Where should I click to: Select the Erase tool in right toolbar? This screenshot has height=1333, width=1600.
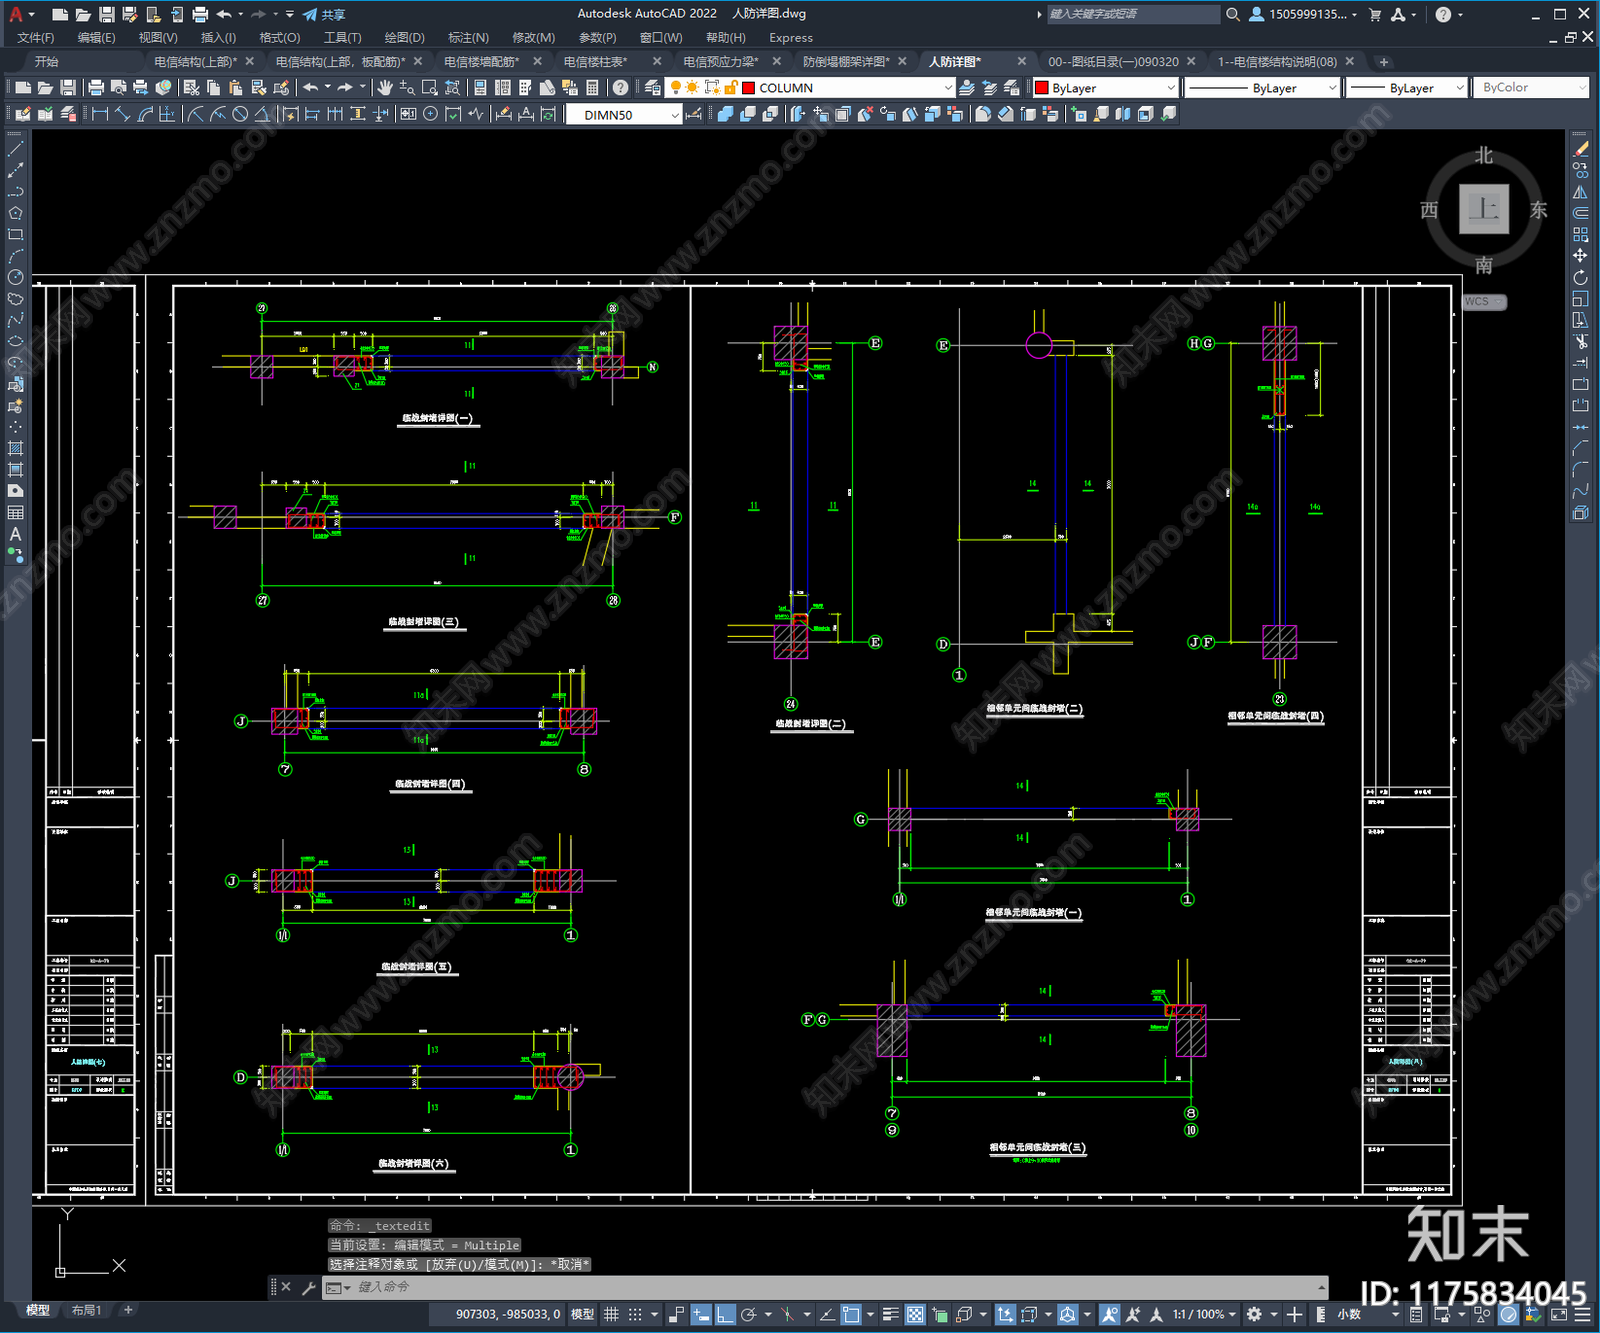[x=1581, y=148]
